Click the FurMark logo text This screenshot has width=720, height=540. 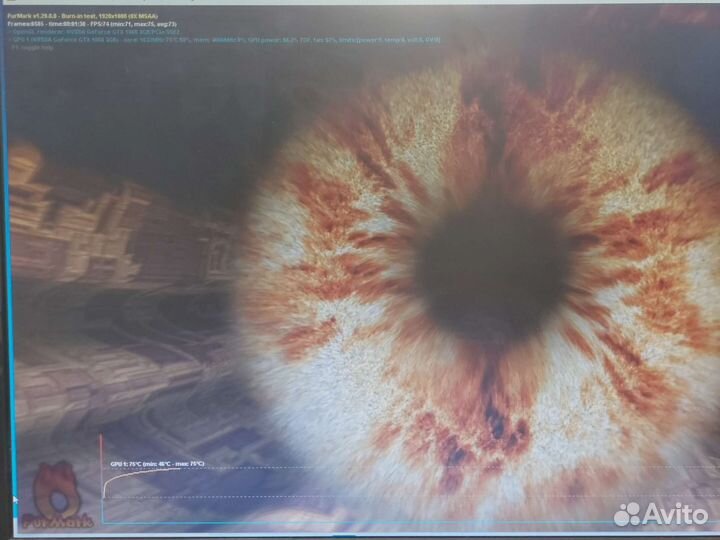(x=59, y=519)
